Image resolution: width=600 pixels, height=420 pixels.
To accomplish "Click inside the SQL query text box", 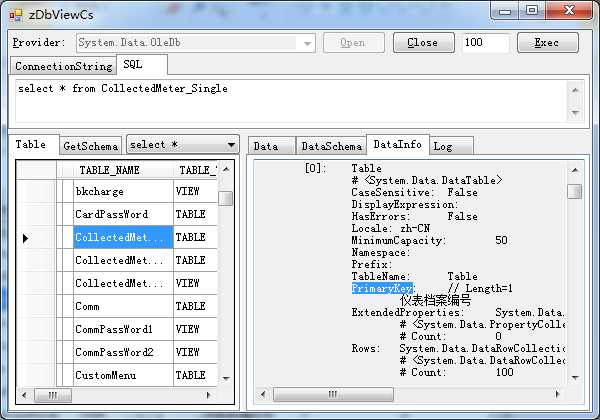I will (x=291, y=101).
